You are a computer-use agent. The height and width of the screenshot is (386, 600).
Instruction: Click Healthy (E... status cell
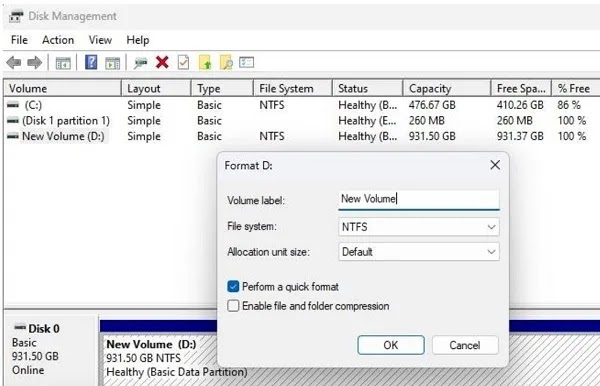click(x=367, y=121)
